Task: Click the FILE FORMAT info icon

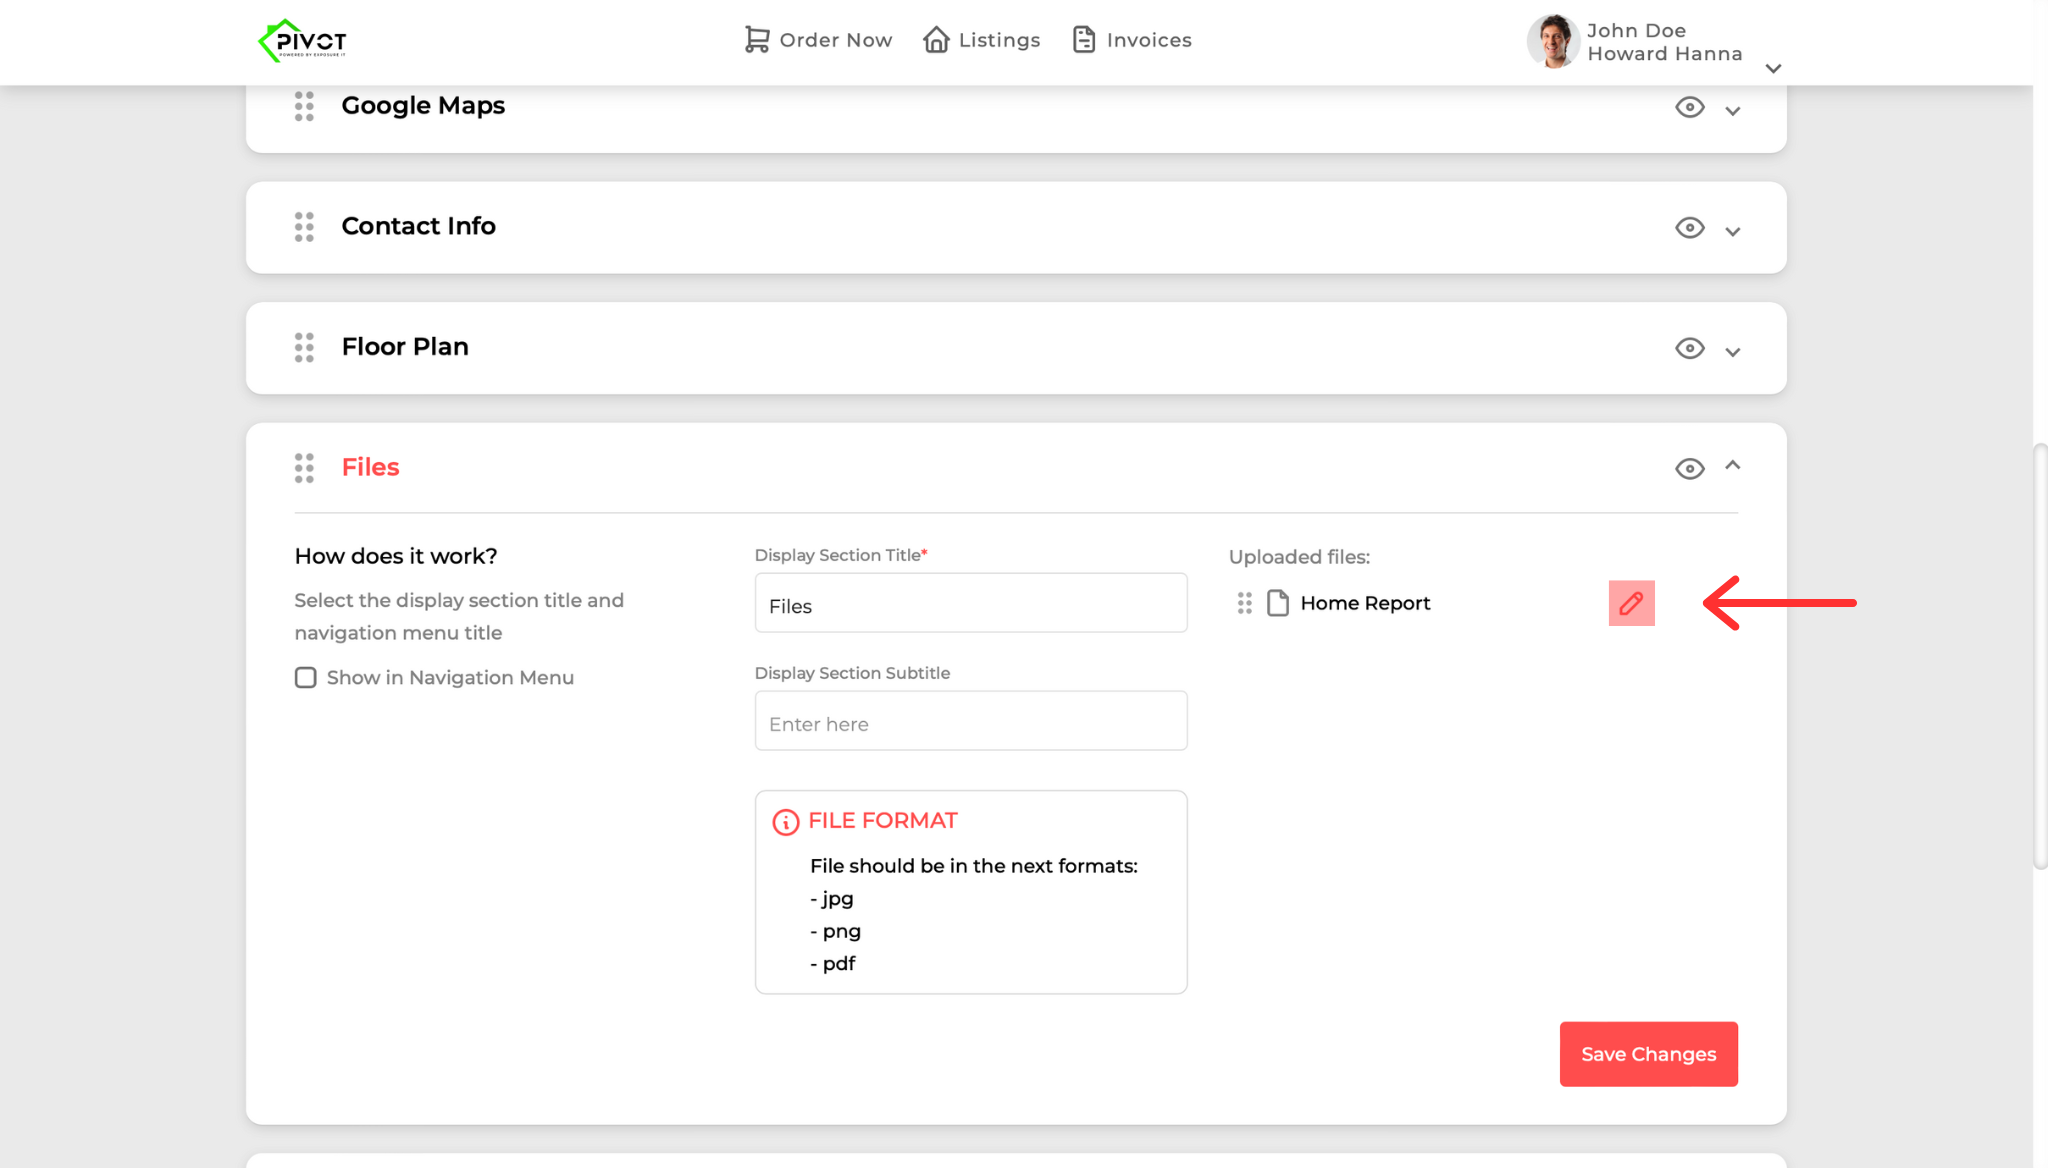Action: [786, 822]
